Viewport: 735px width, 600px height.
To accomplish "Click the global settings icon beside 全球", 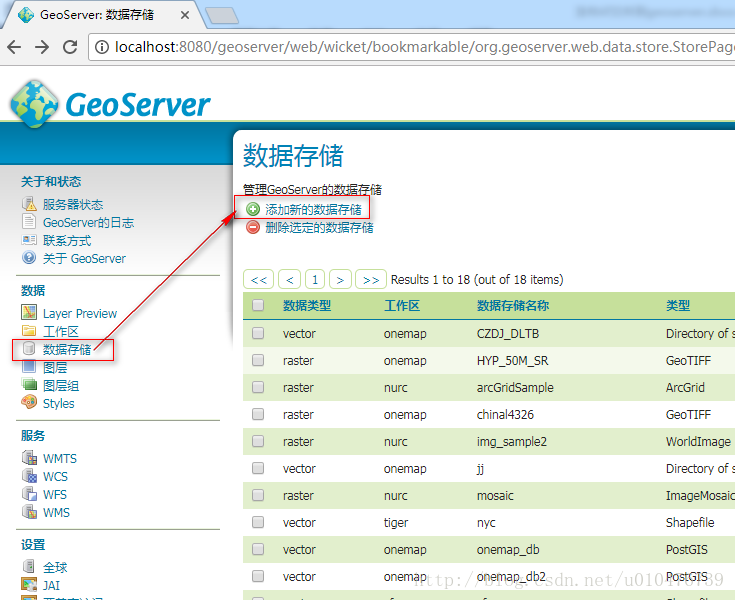I will point(29,566).
